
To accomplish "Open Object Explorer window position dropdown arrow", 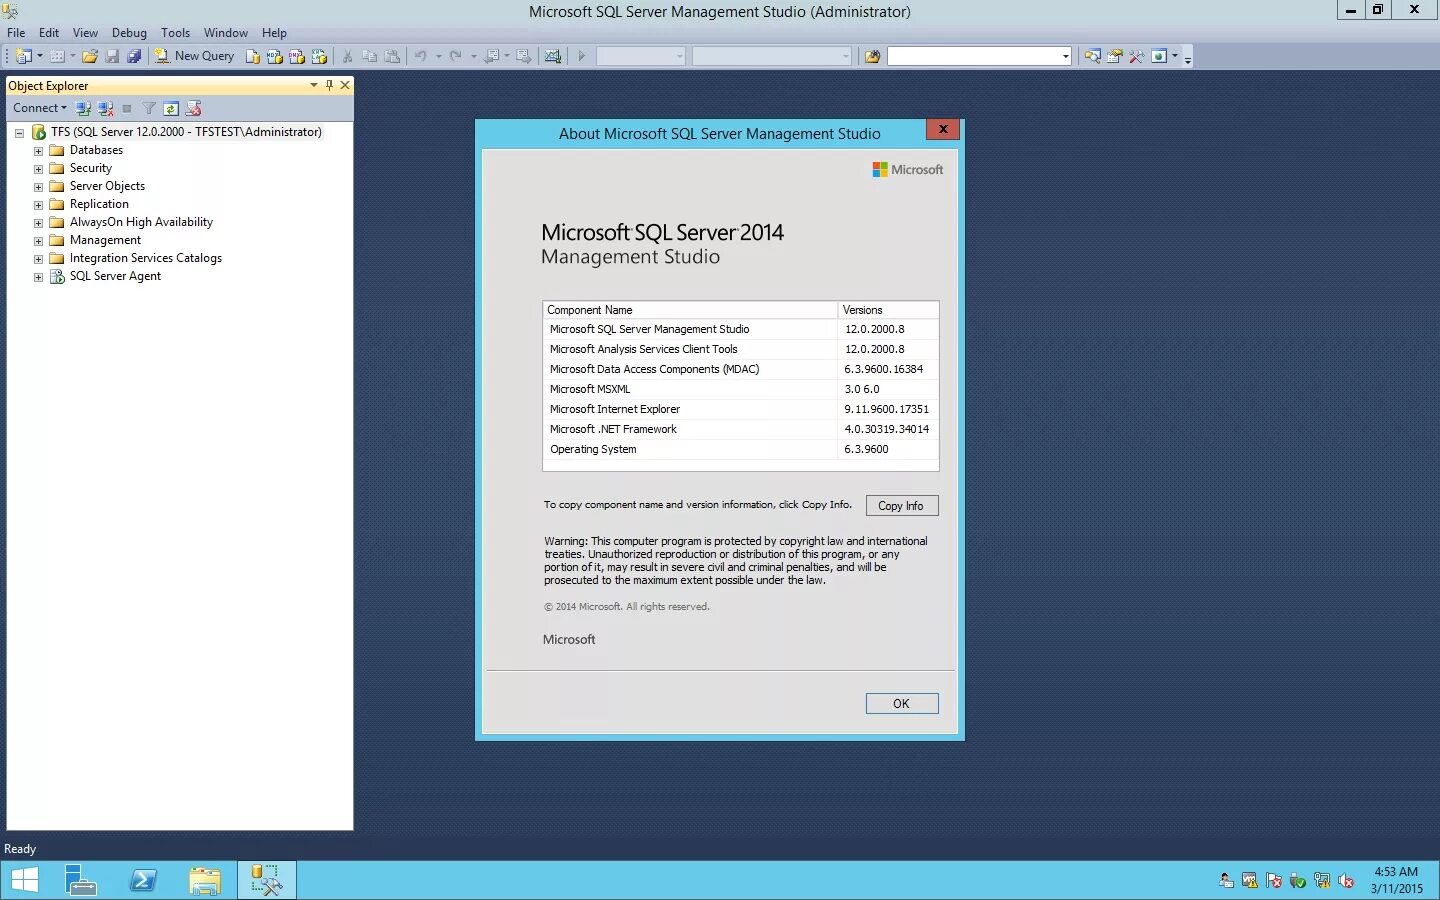I will [314, 85].
